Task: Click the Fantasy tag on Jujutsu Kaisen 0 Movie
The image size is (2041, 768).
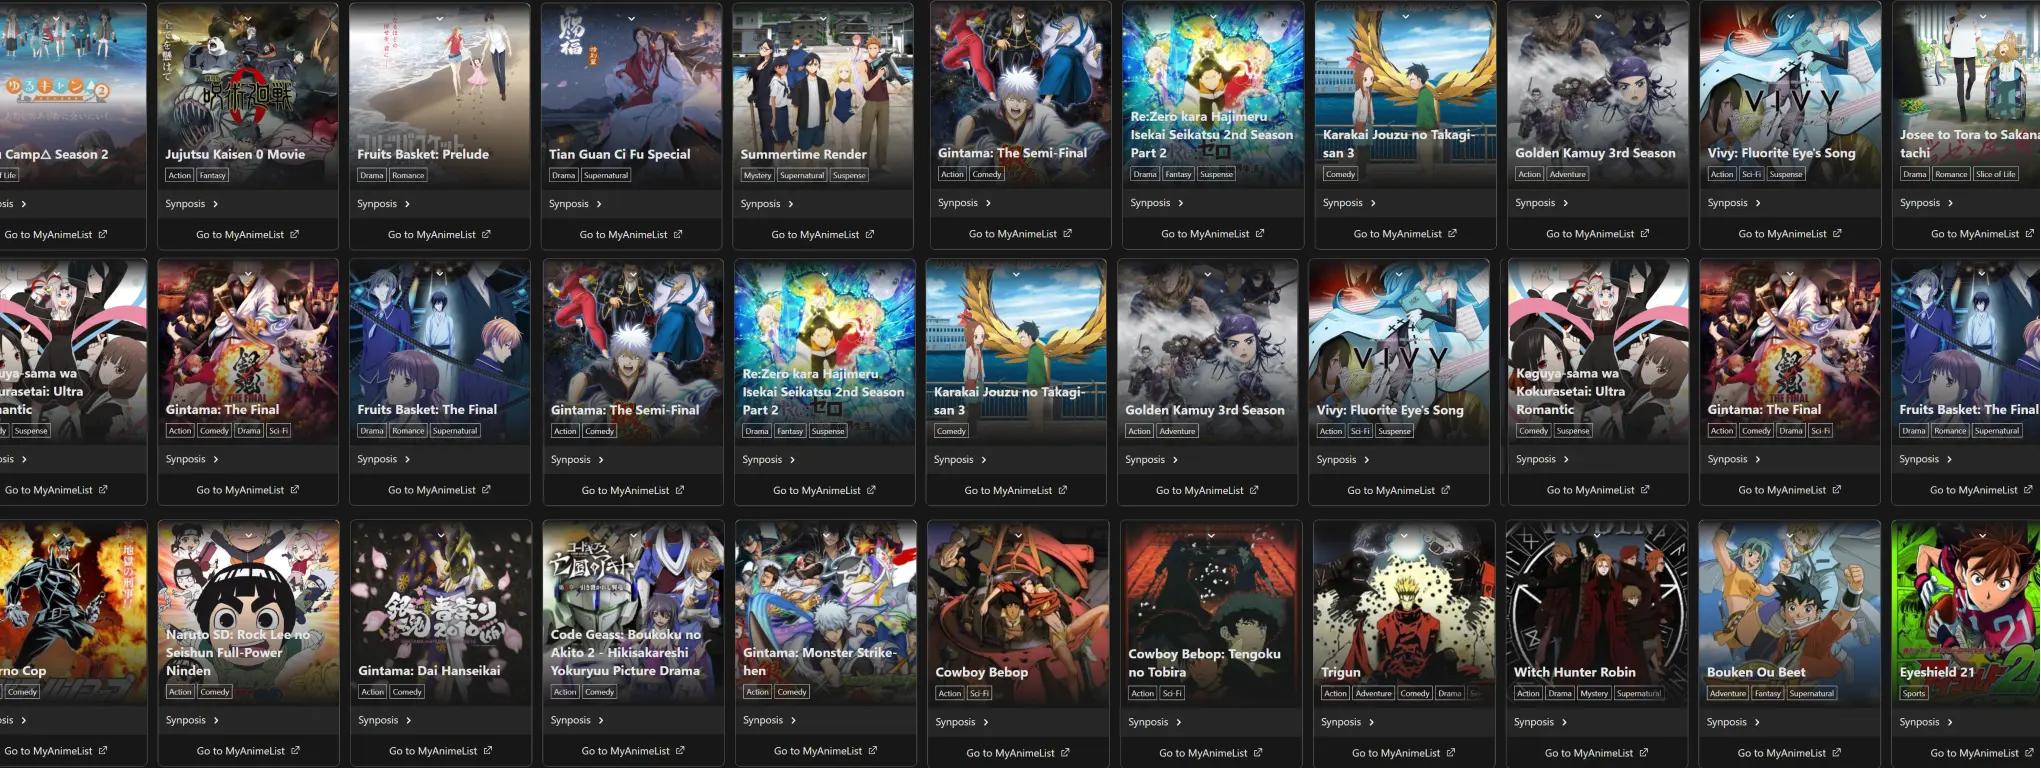Action: (212, 175)
